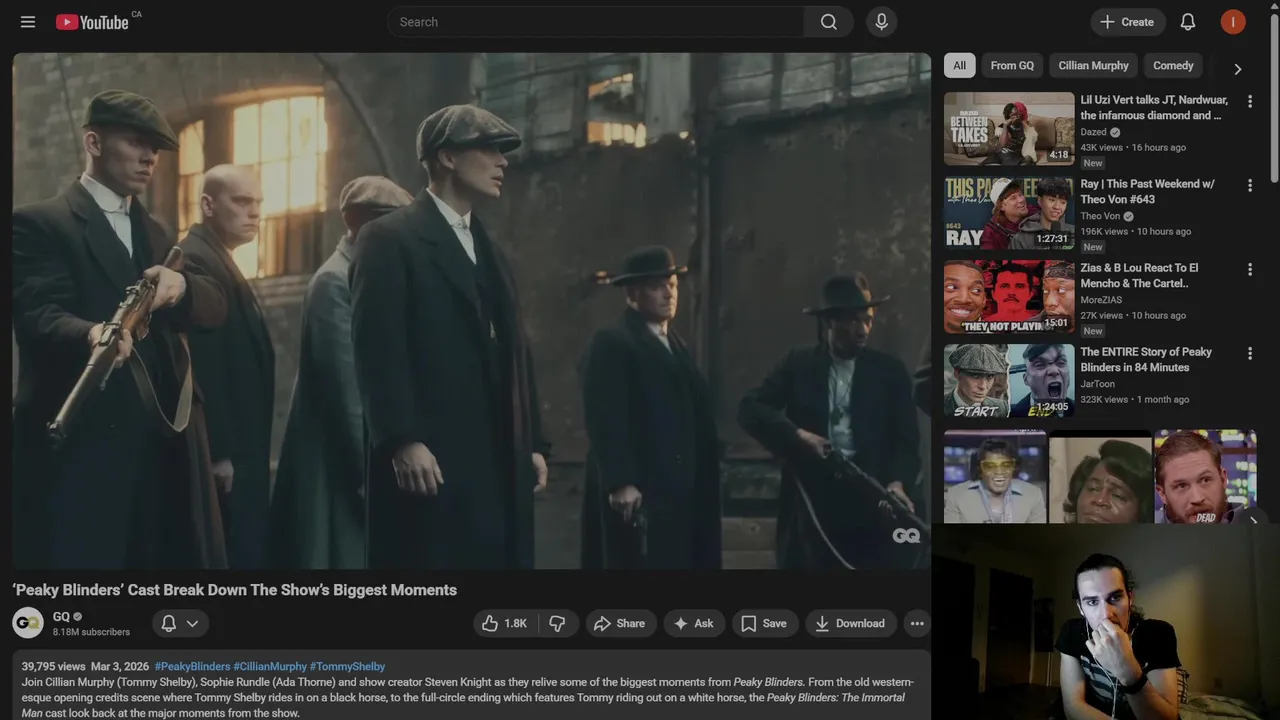Open the account avatar menu

coord(1233,22)
